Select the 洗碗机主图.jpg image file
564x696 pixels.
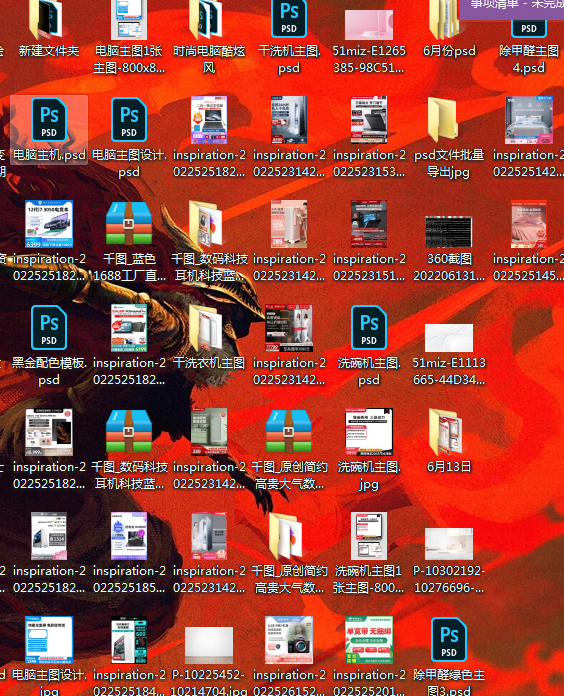368,431
